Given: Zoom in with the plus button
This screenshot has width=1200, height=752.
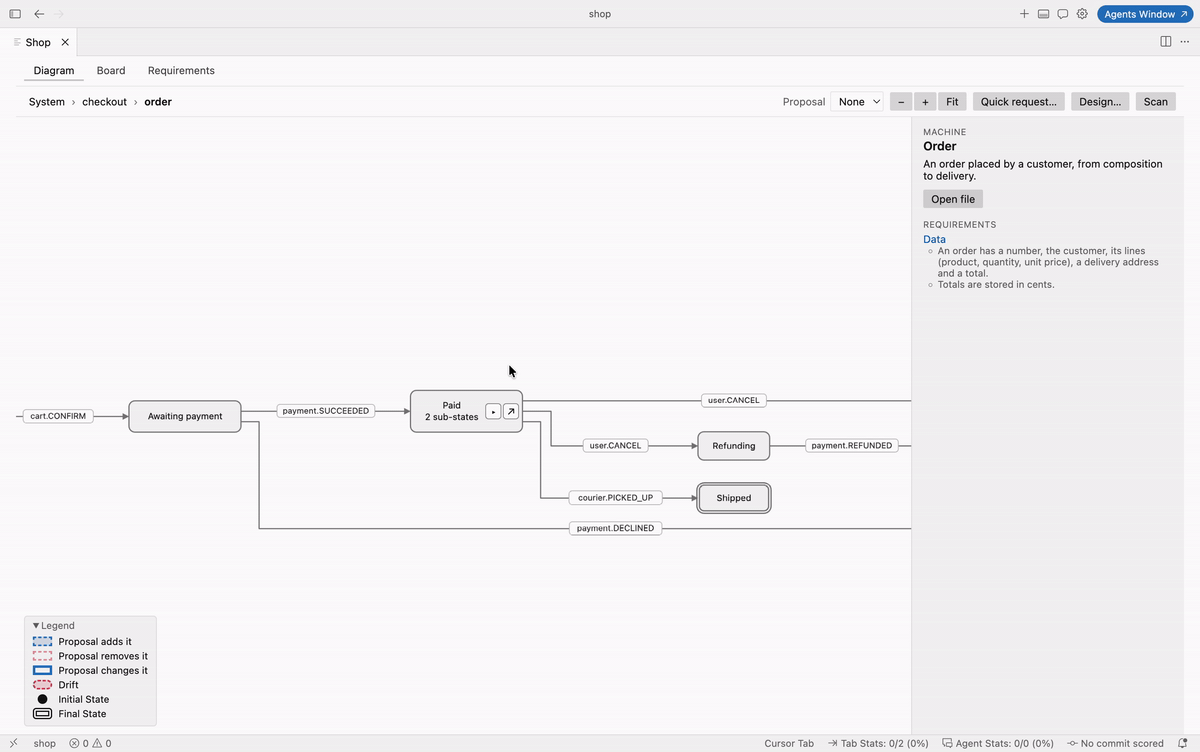Looking at the screenshot, I should pyautogui.click(x=926, y=101).
